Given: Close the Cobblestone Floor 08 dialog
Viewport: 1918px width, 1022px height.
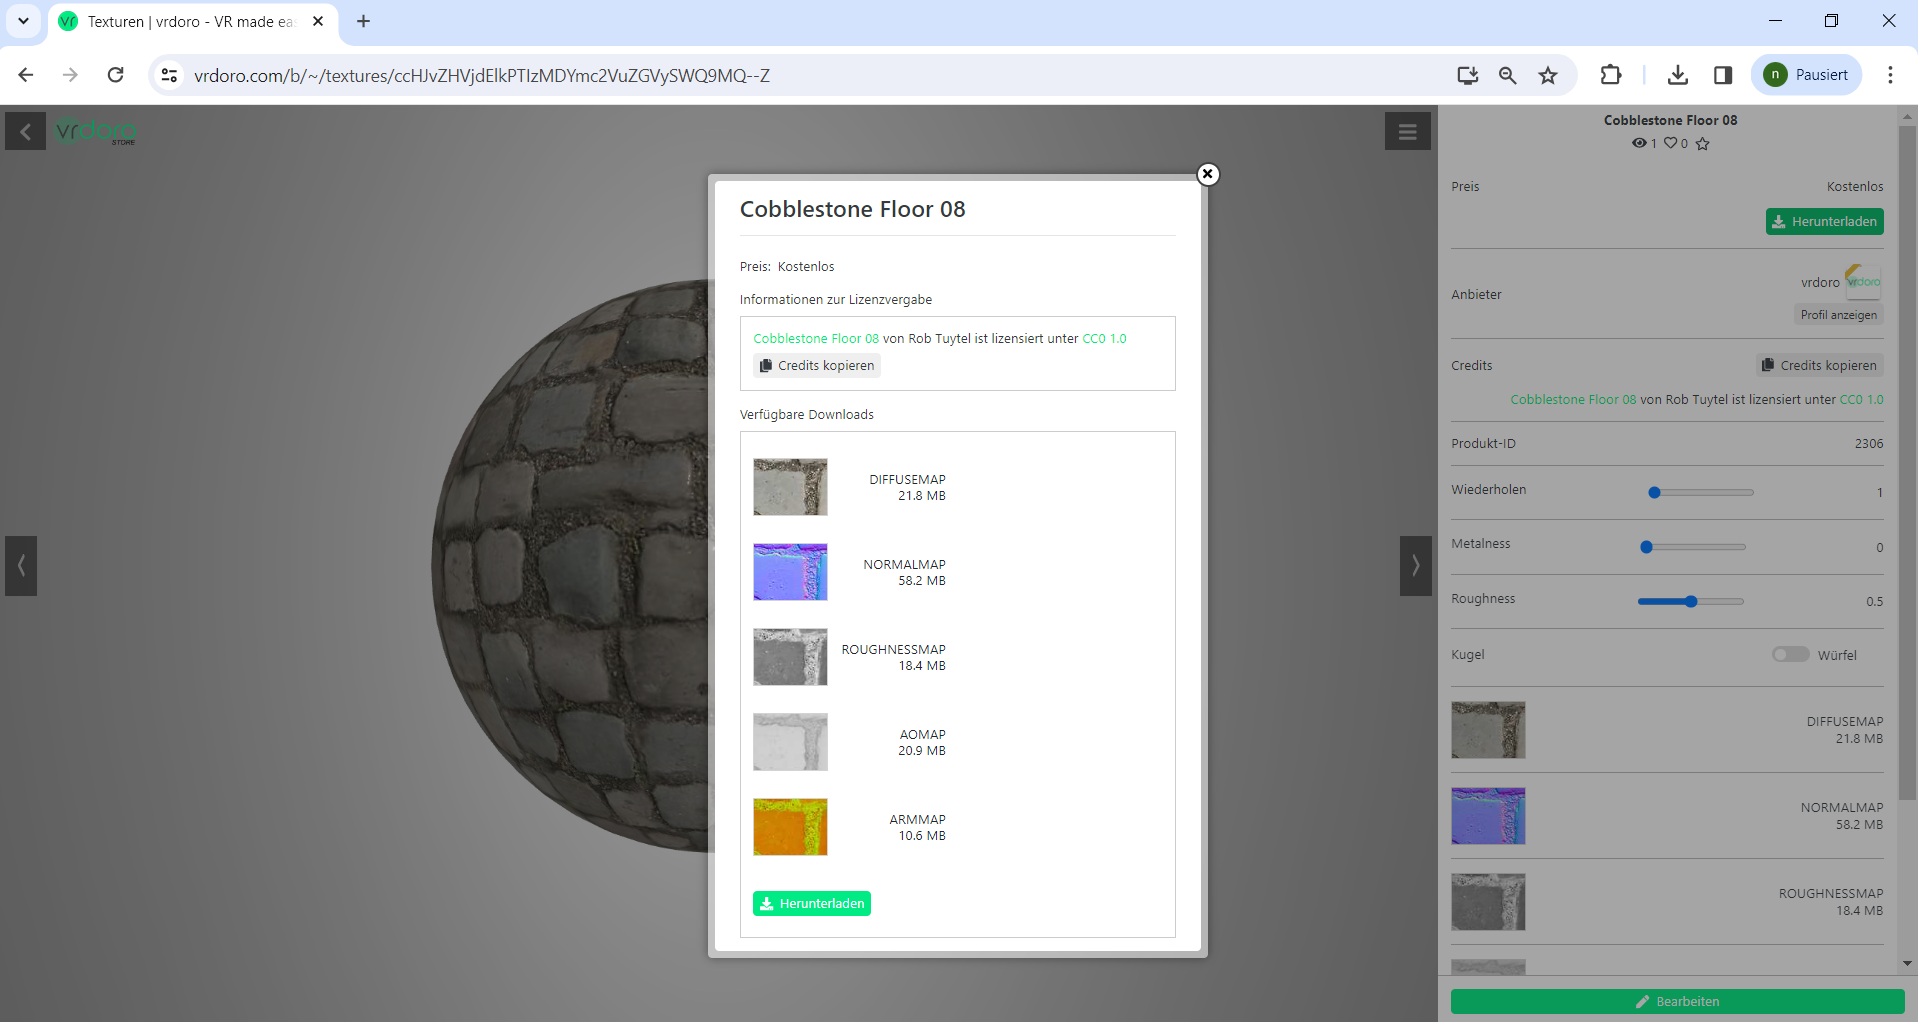Looking at the screenshot, I should pyautogui.click(x=1207, y=174).
